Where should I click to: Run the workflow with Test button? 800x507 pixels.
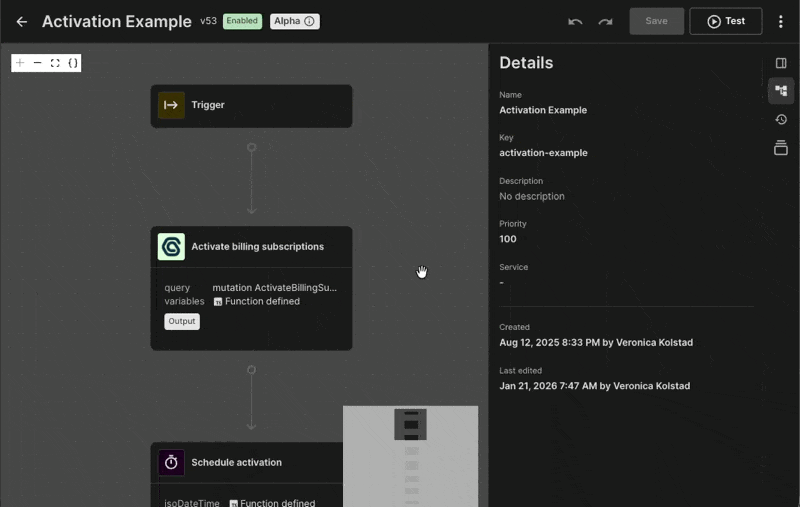(726, 21)
